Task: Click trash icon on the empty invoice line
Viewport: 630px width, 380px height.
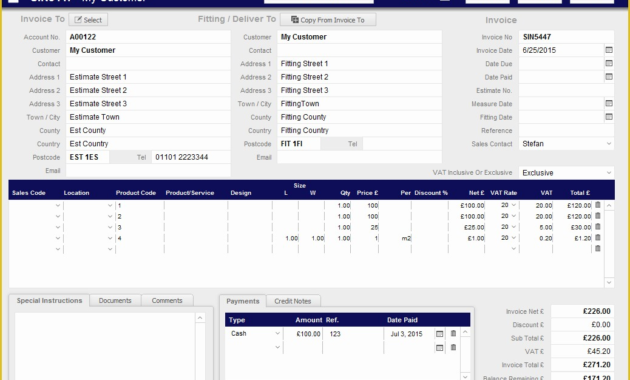Action: click(x=598, y=249)
